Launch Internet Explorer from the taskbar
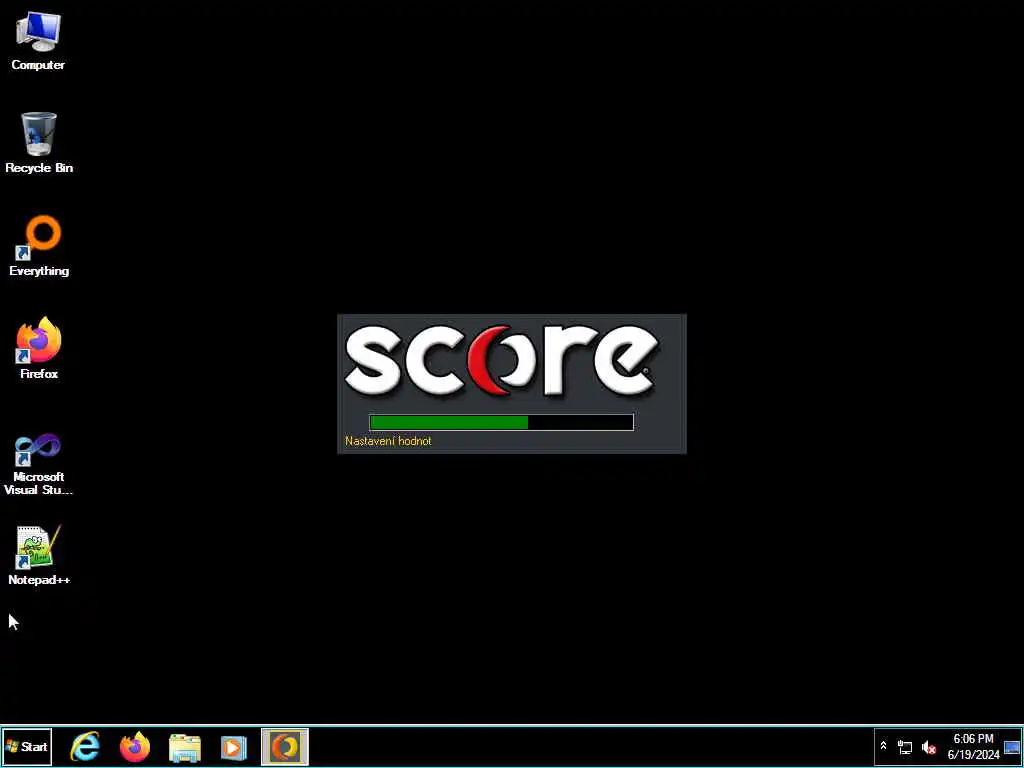 (85, 746)
